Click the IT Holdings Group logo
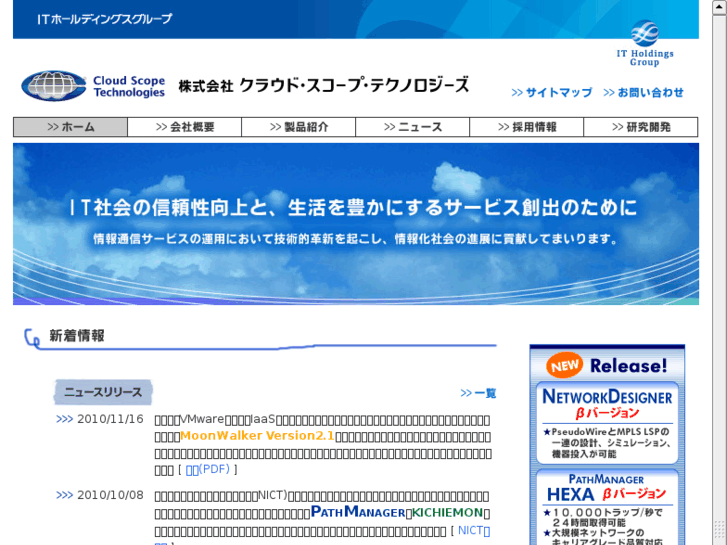The height and width of the screenshot is (545, 727). [644, 43]
